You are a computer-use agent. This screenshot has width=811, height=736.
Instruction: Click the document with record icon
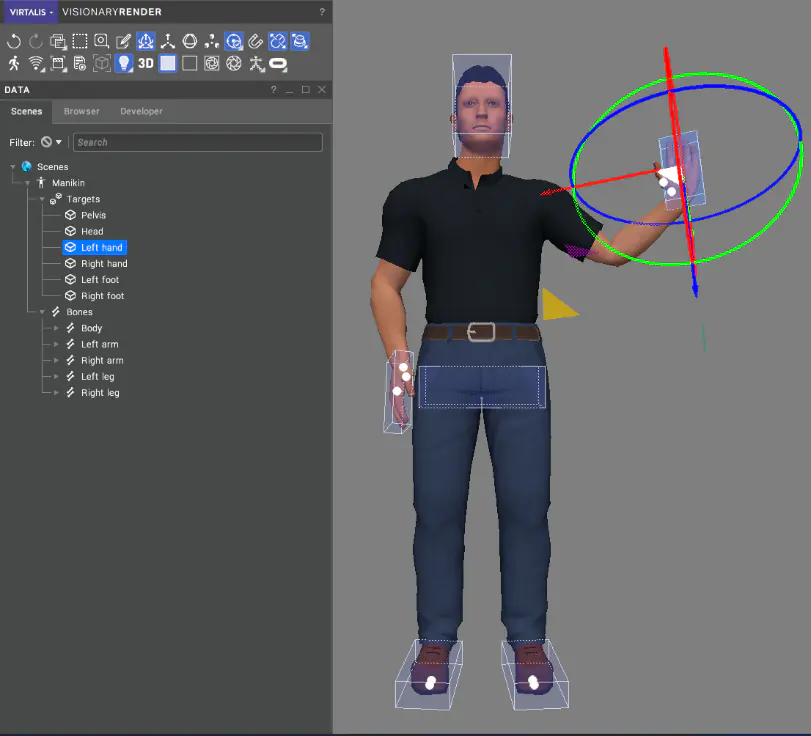[80, 64]
